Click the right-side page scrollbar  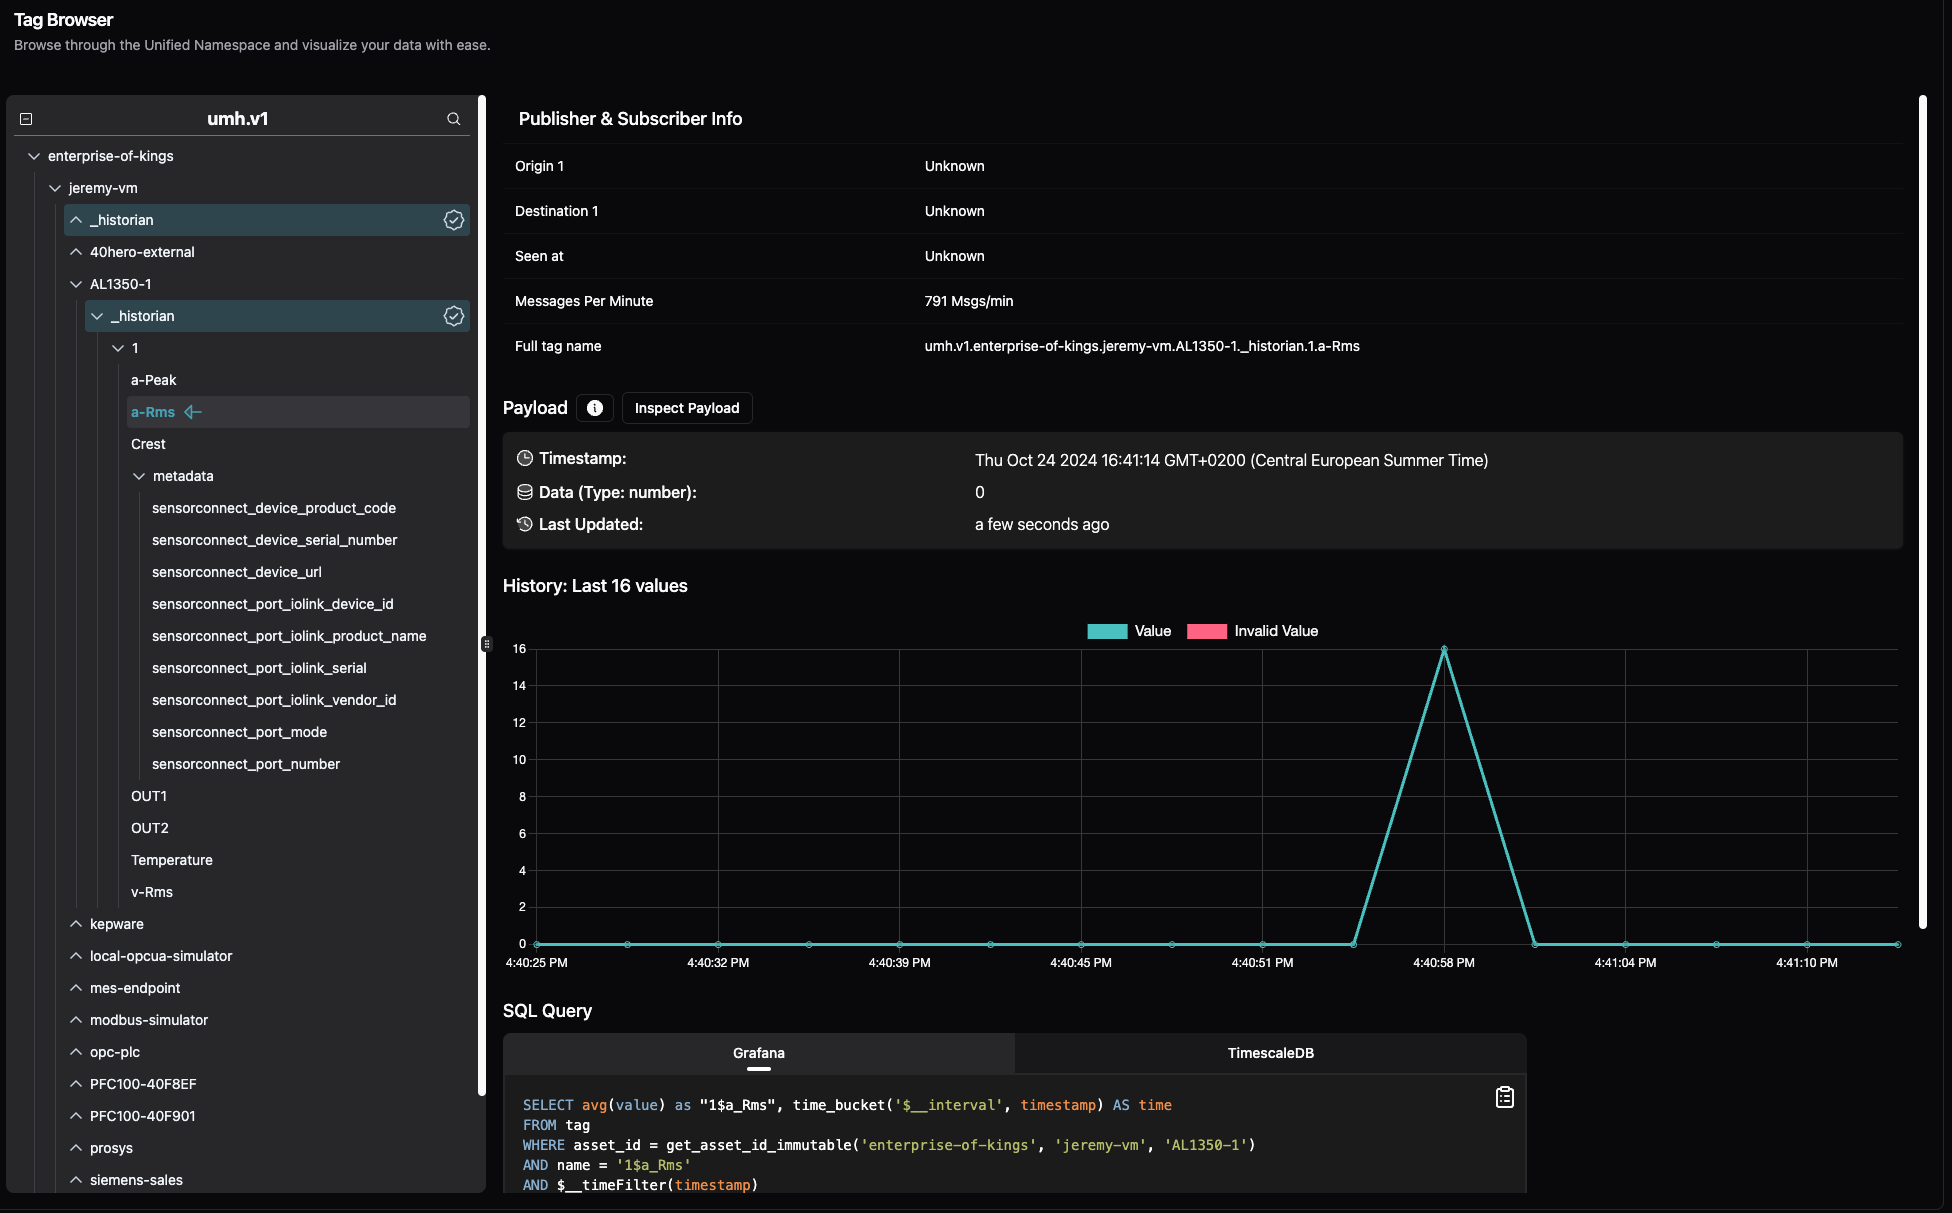[1922, 510]
